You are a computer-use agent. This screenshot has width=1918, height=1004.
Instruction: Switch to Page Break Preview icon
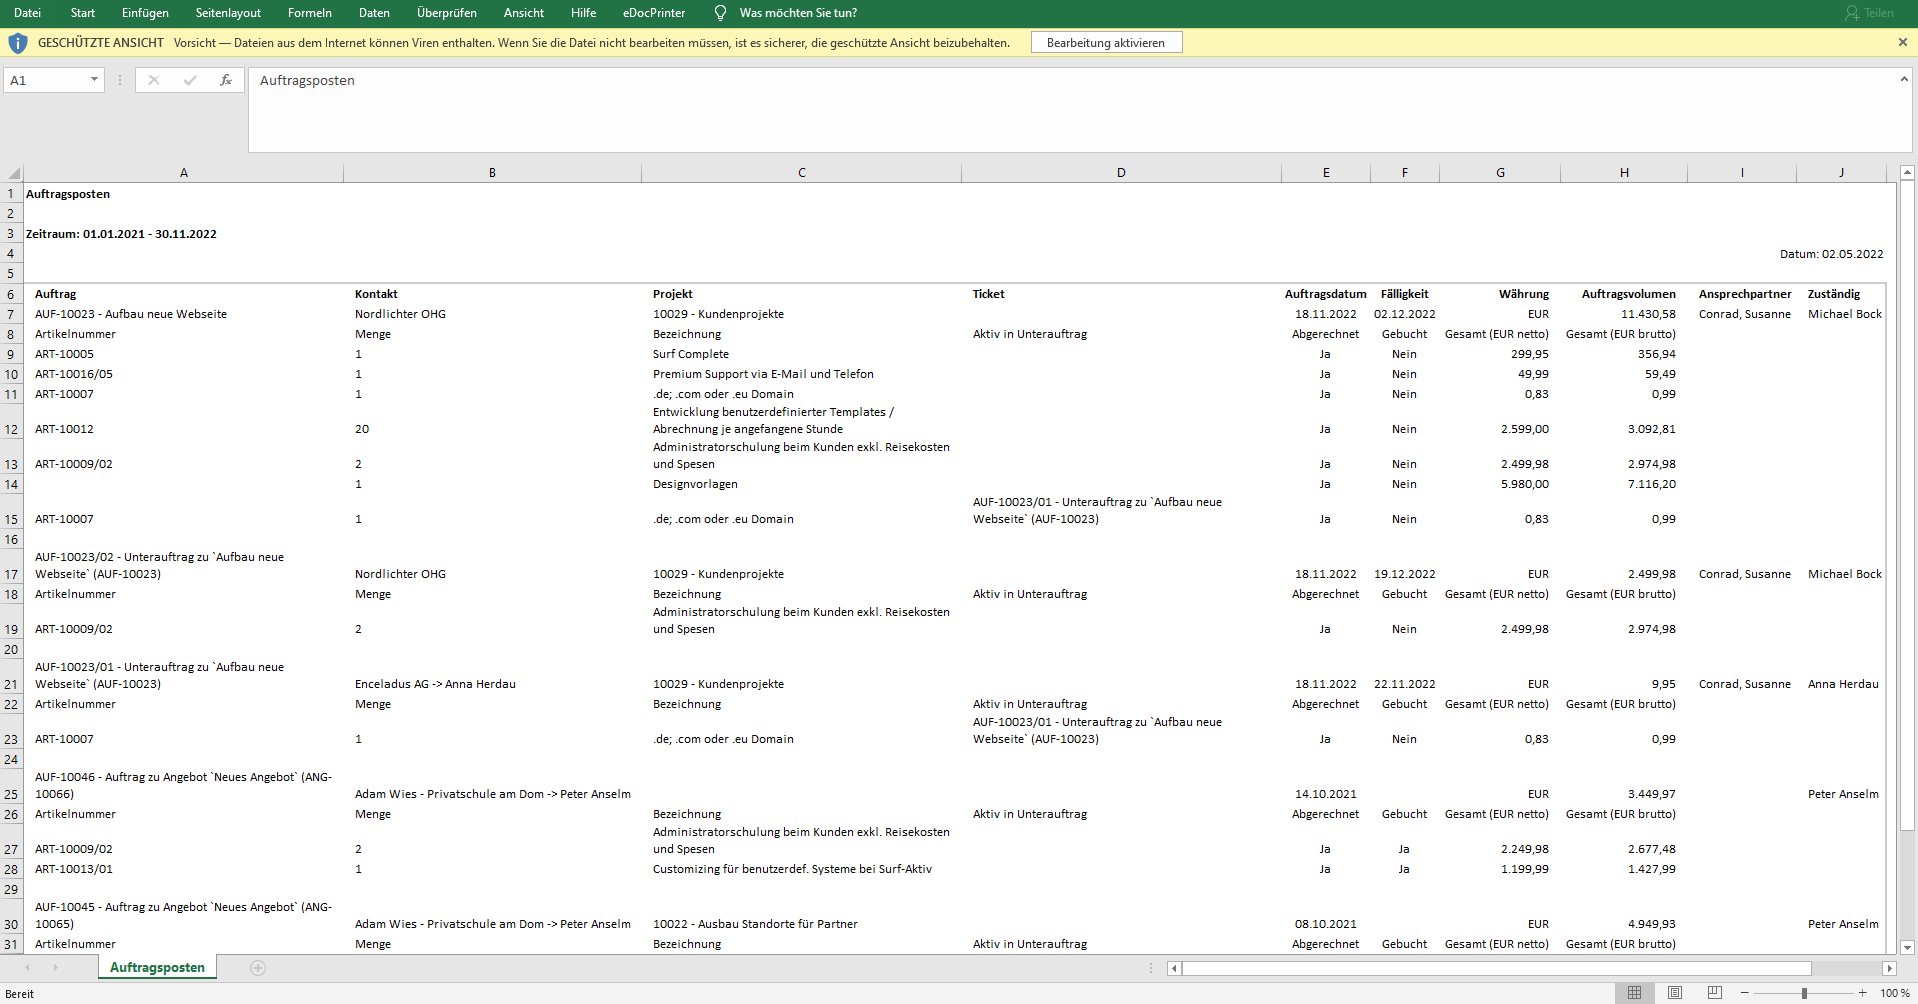click(x=1714, y=993)
